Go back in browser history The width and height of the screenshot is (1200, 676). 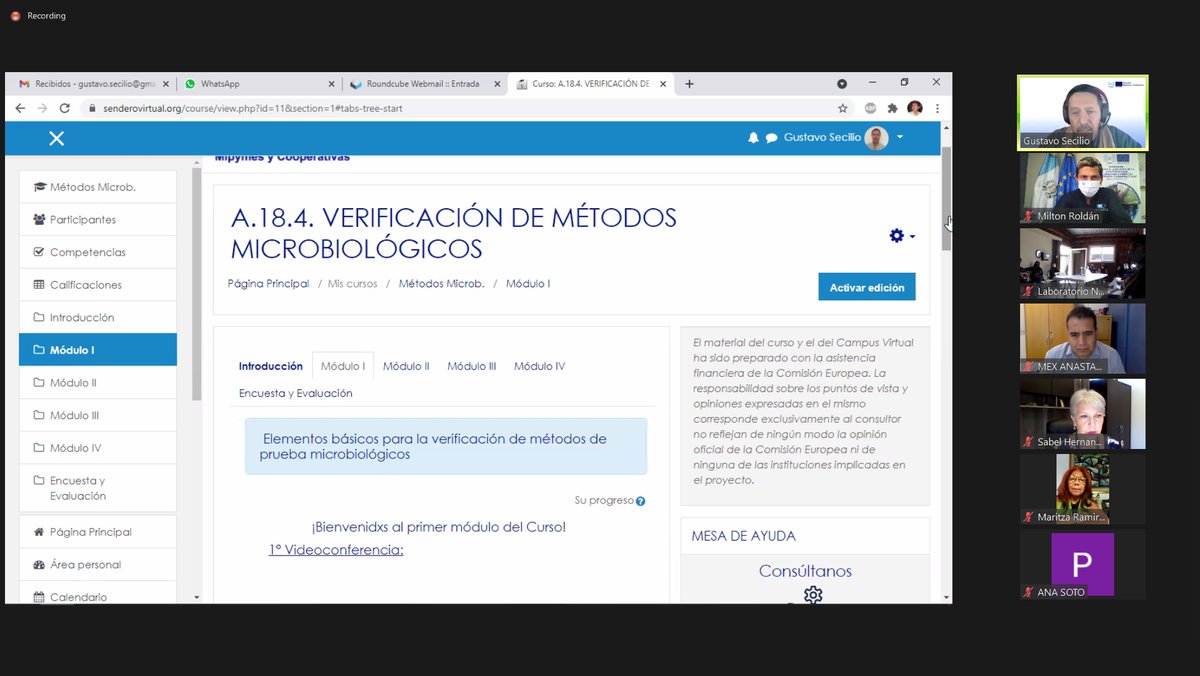[x=19, y=108]
